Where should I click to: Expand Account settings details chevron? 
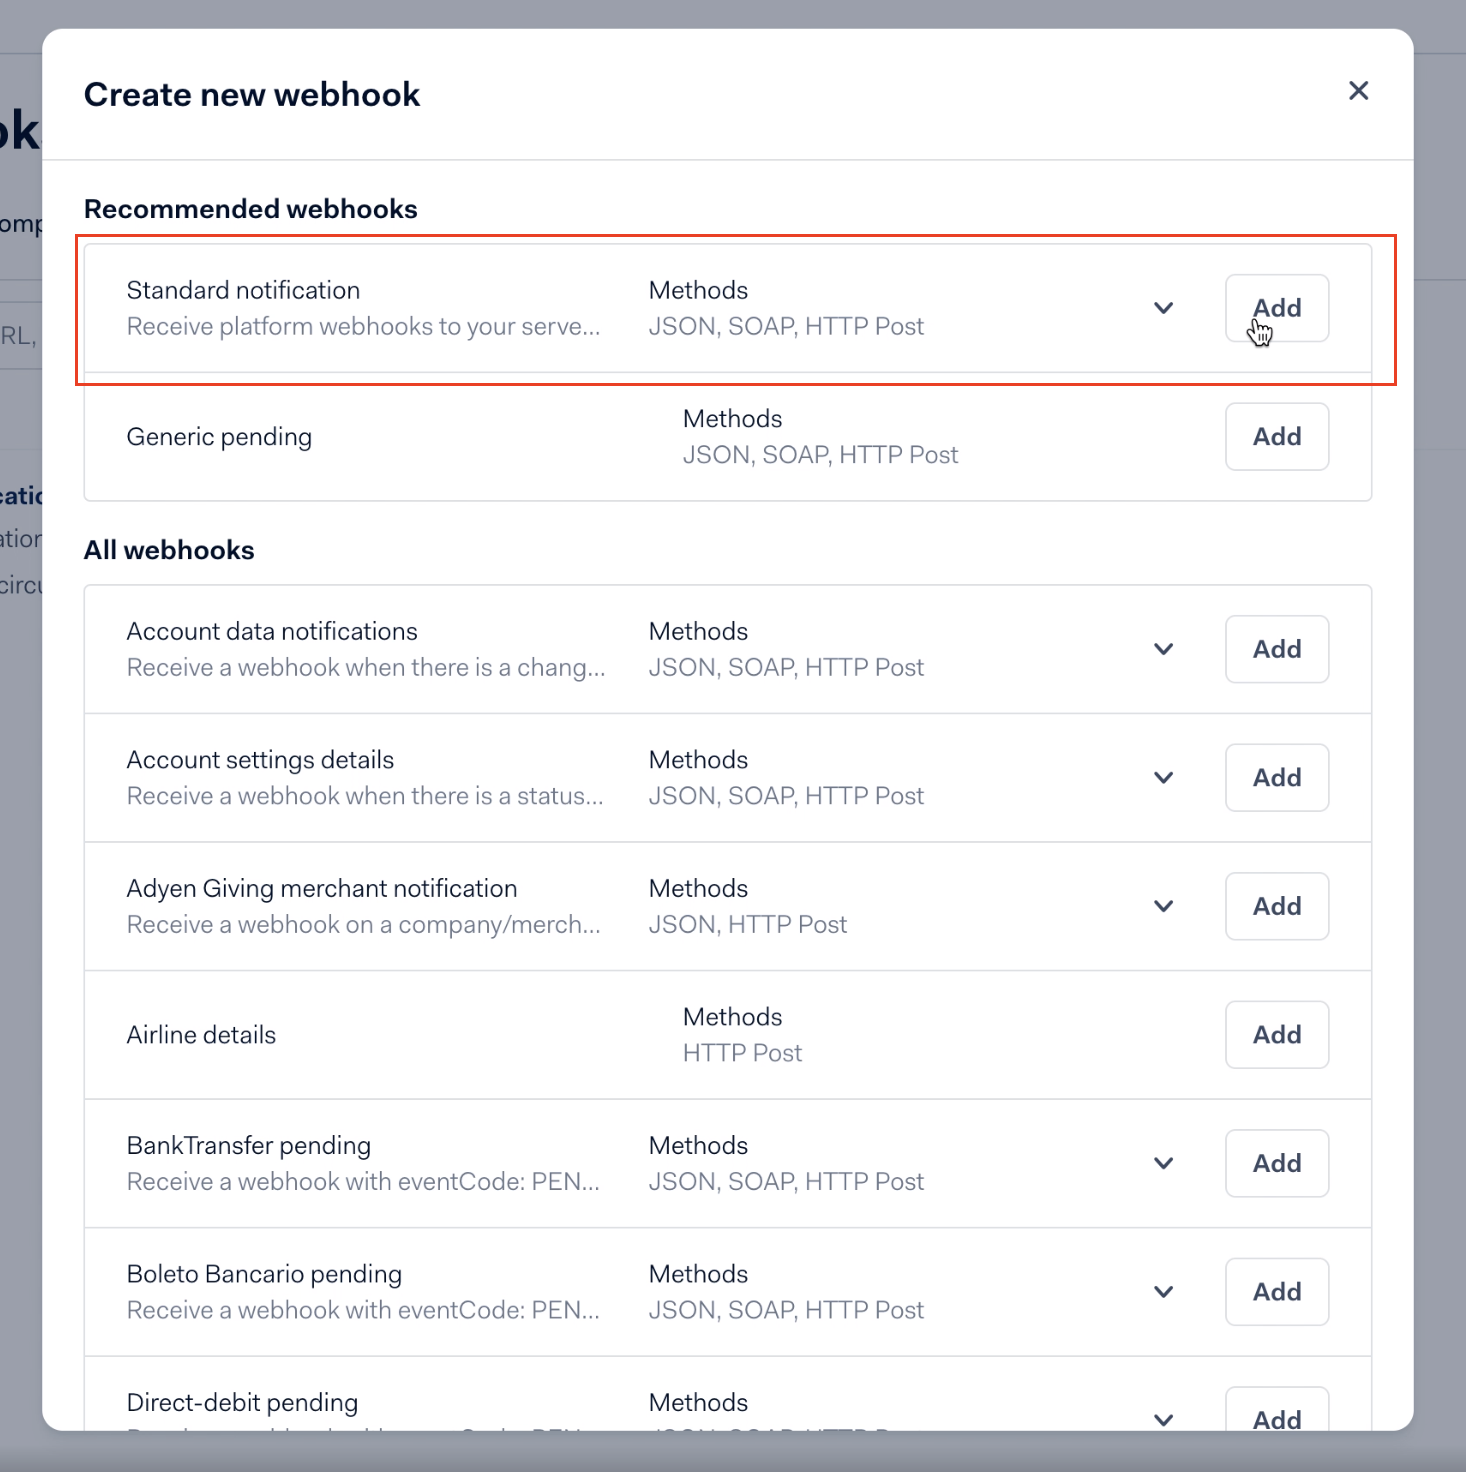[1163, 777]
